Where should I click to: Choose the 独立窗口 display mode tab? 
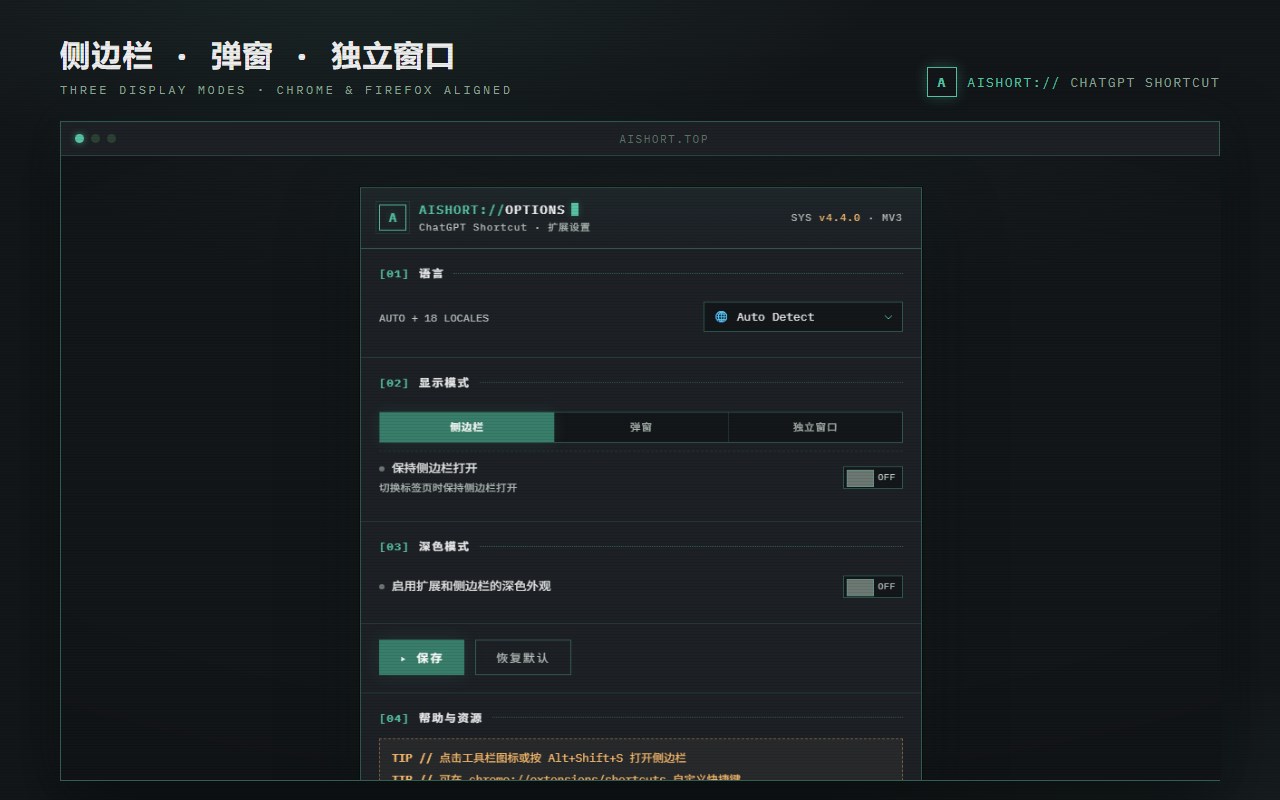[815, 427]
